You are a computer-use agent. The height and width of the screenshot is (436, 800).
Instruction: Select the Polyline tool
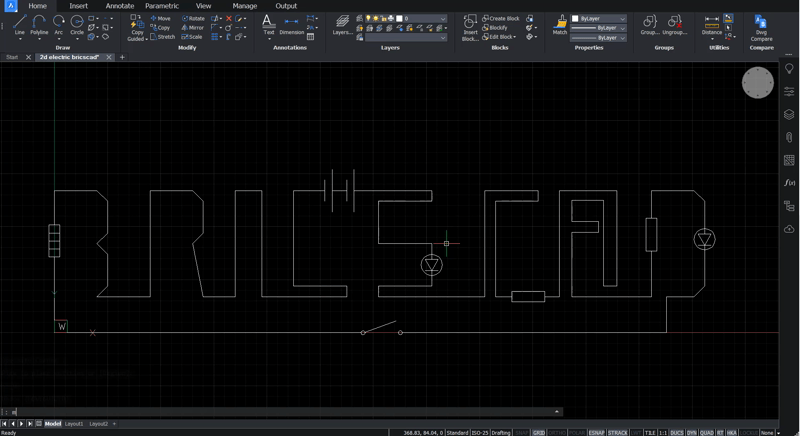39,24
